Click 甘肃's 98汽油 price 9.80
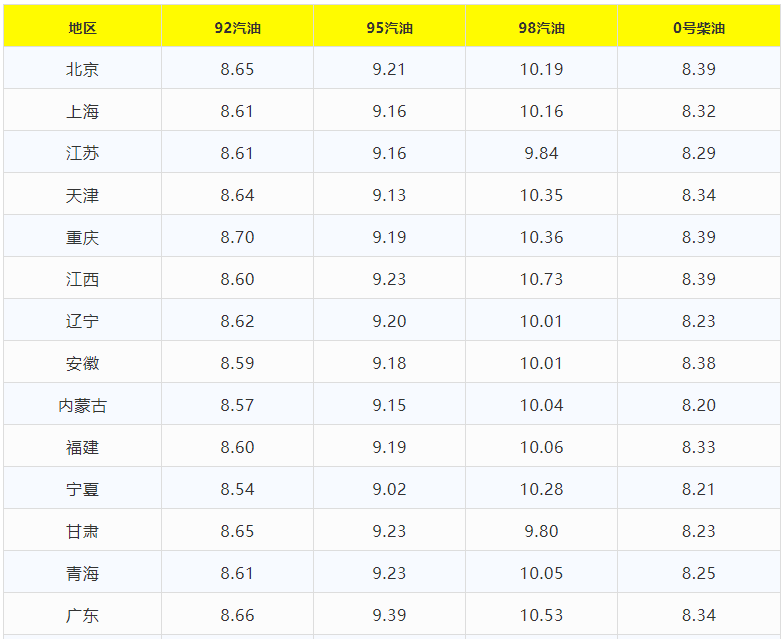Image resolution: width=784 pixels, height=639 pixels. point(541,531)
